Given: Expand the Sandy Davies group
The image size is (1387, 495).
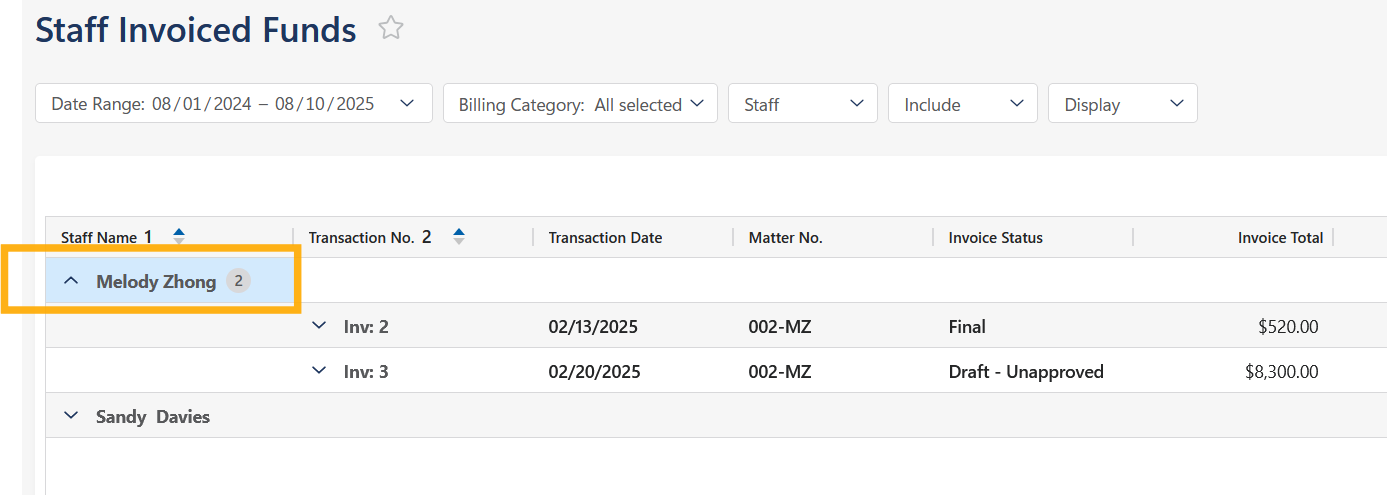Looking at the screenshot, I should click(x=71, y=416).
